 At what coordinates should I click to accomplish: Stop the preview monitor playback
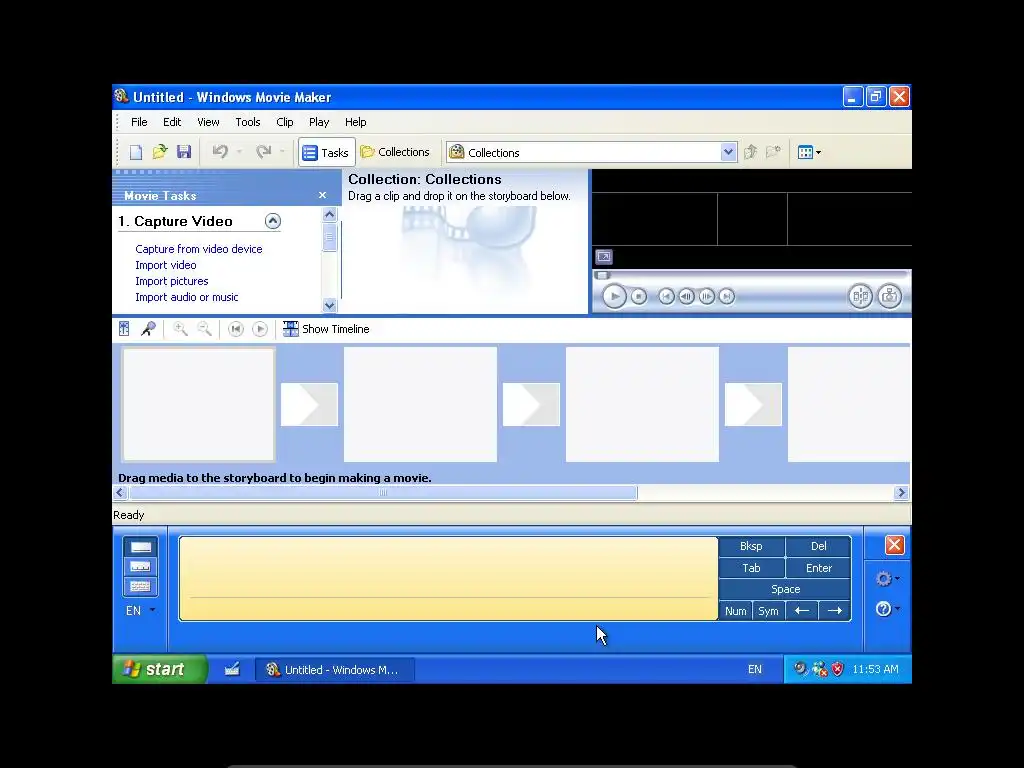tap(639, 296)
